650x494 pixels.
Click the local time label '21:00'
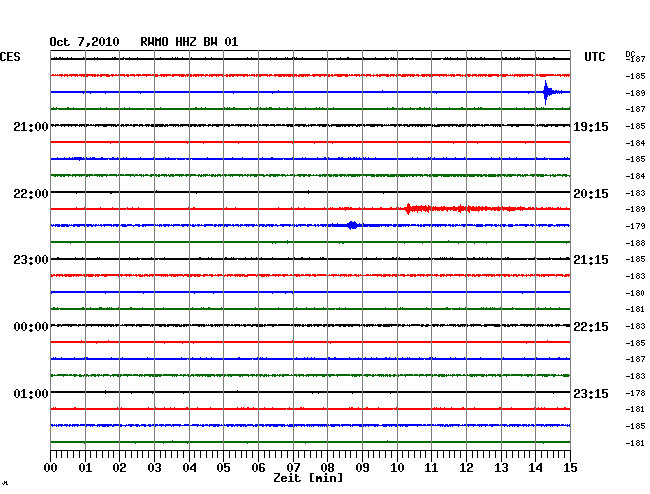click(x=31, y=126)
